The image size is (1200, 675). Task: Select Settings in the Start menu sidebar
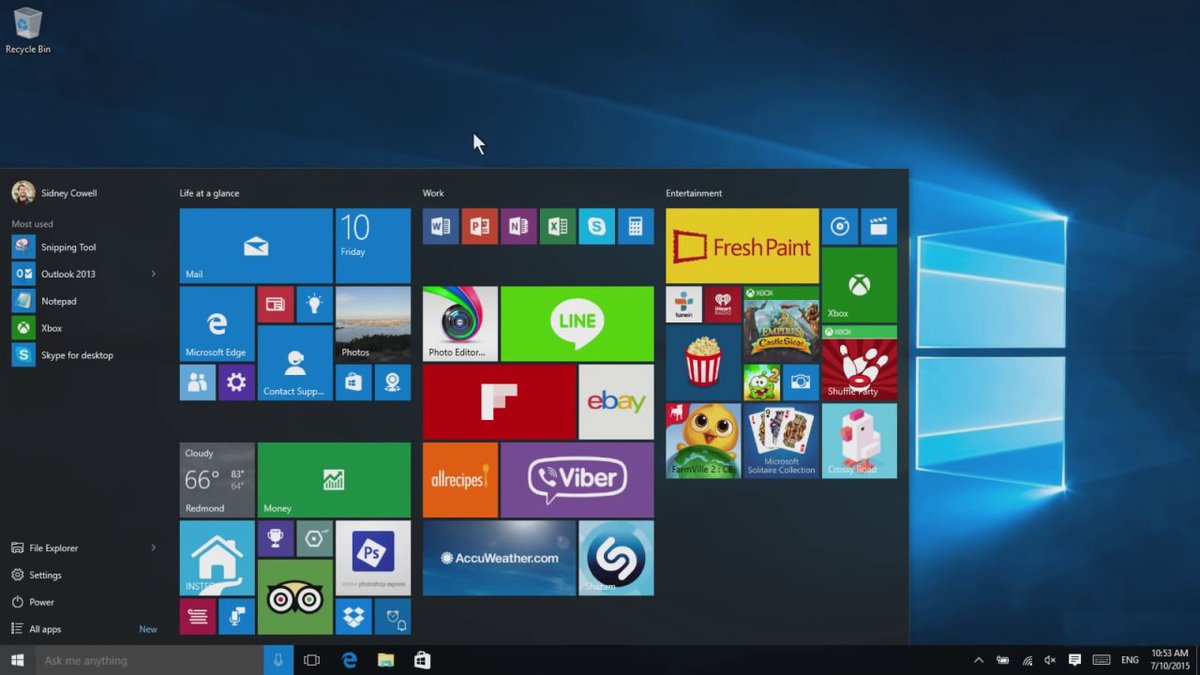click(44, 574)
